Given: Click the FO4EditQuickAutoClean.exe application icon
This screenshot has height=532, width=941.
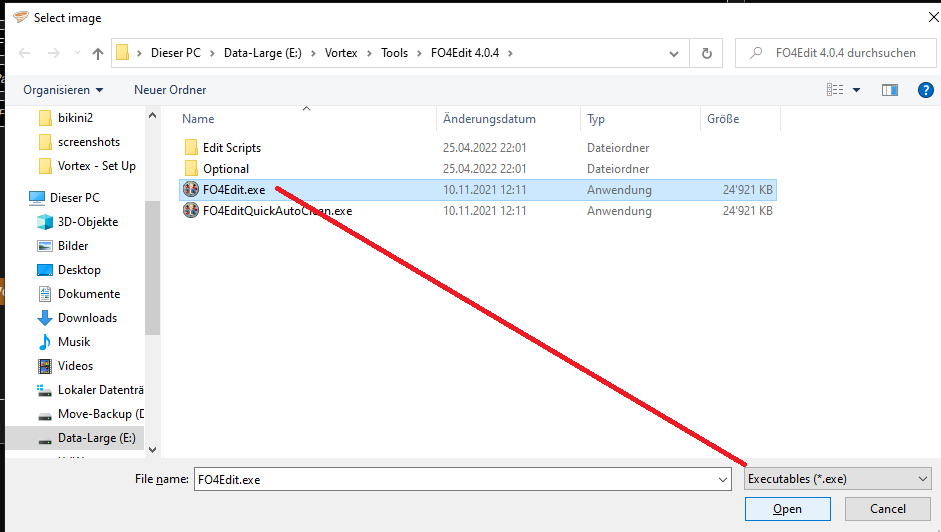Looking at the screenshot, I should coord(191,210).
